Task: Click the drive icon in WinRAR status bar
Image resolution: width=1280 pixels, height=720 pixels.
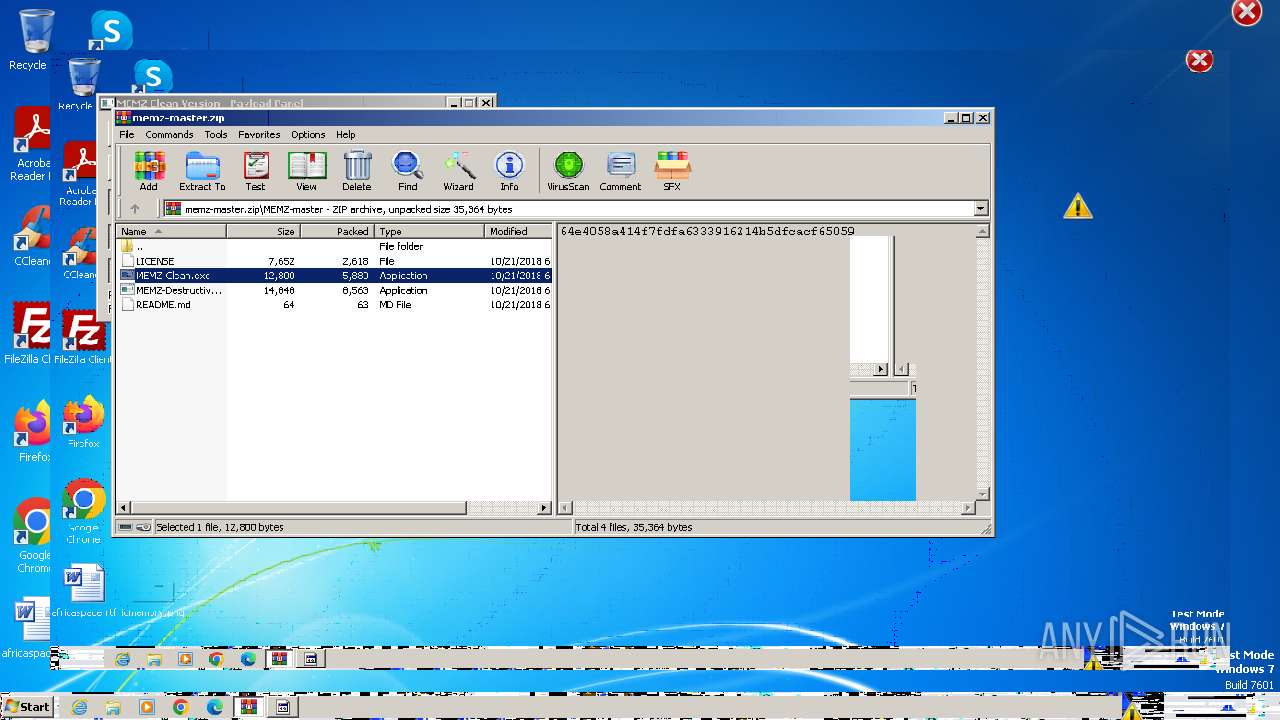Action: click(x=126, y=527)
